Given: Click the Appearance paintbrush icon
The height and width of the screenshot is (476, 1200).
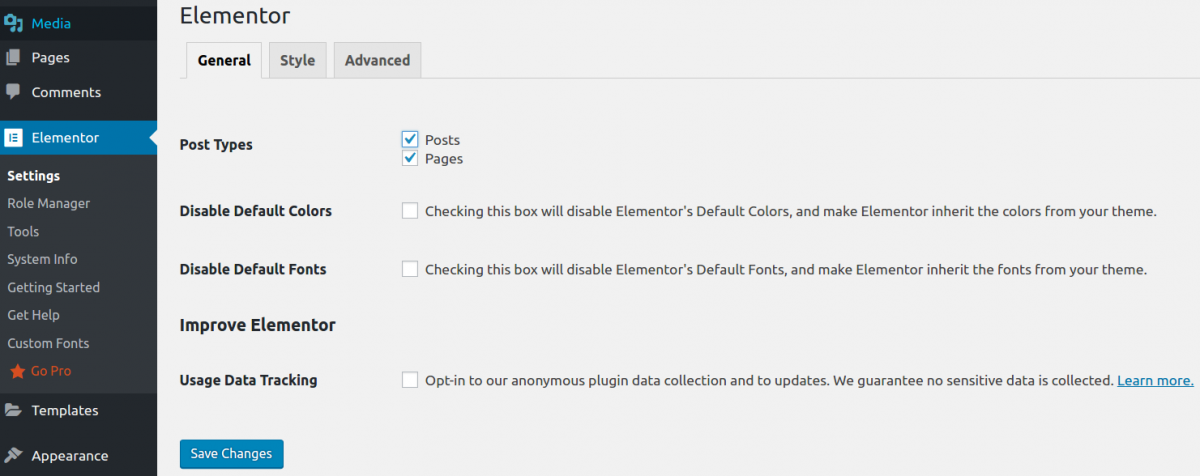Looking at the screenshot, I should [x=13, y=455].
